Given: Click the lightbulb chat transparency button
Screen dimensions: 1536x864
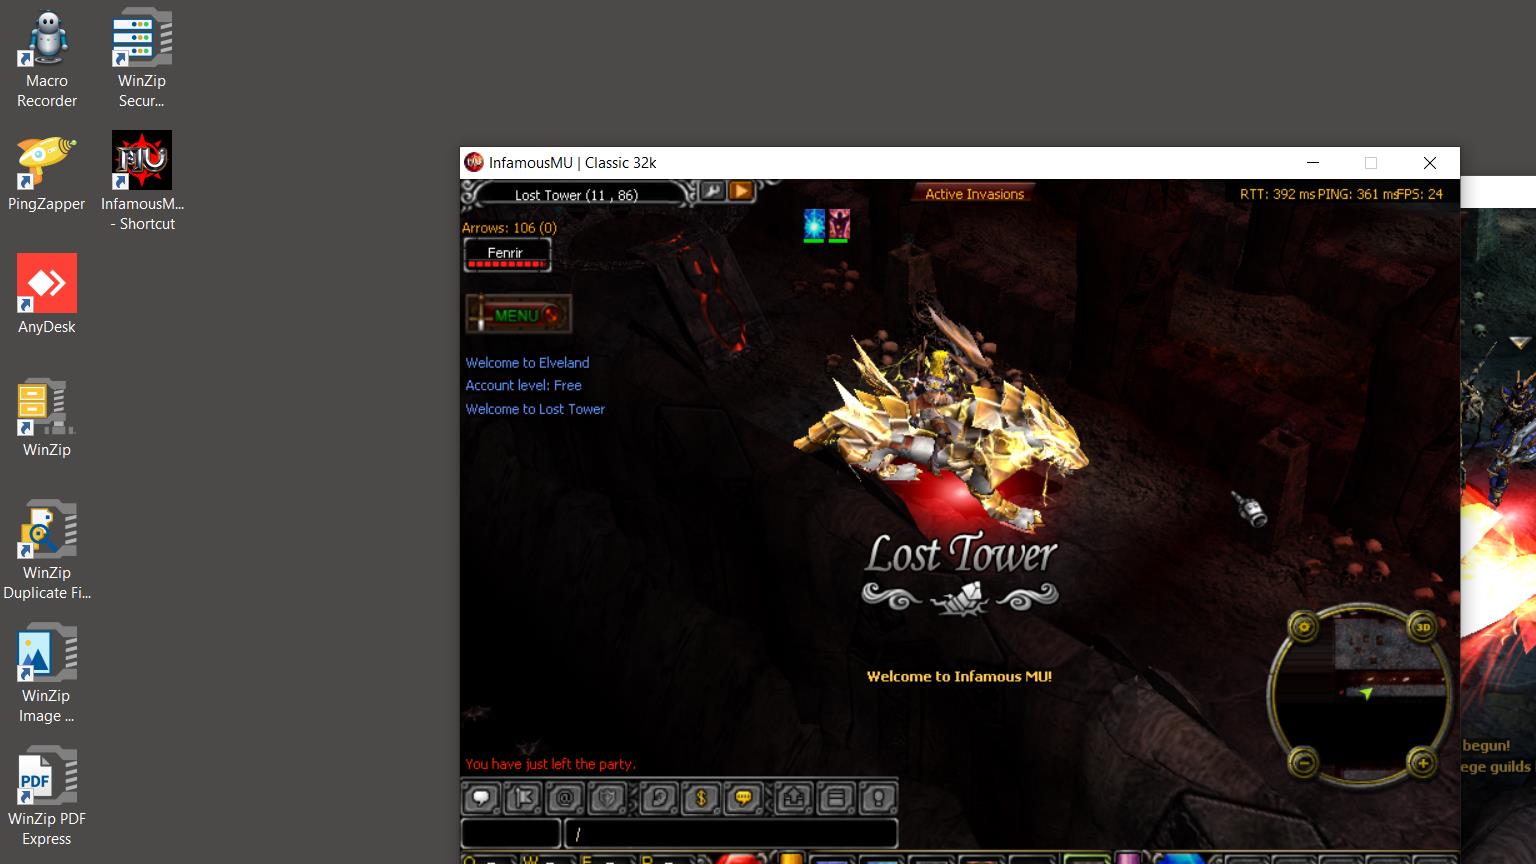Looking at the screenshot, I should 878,798.
